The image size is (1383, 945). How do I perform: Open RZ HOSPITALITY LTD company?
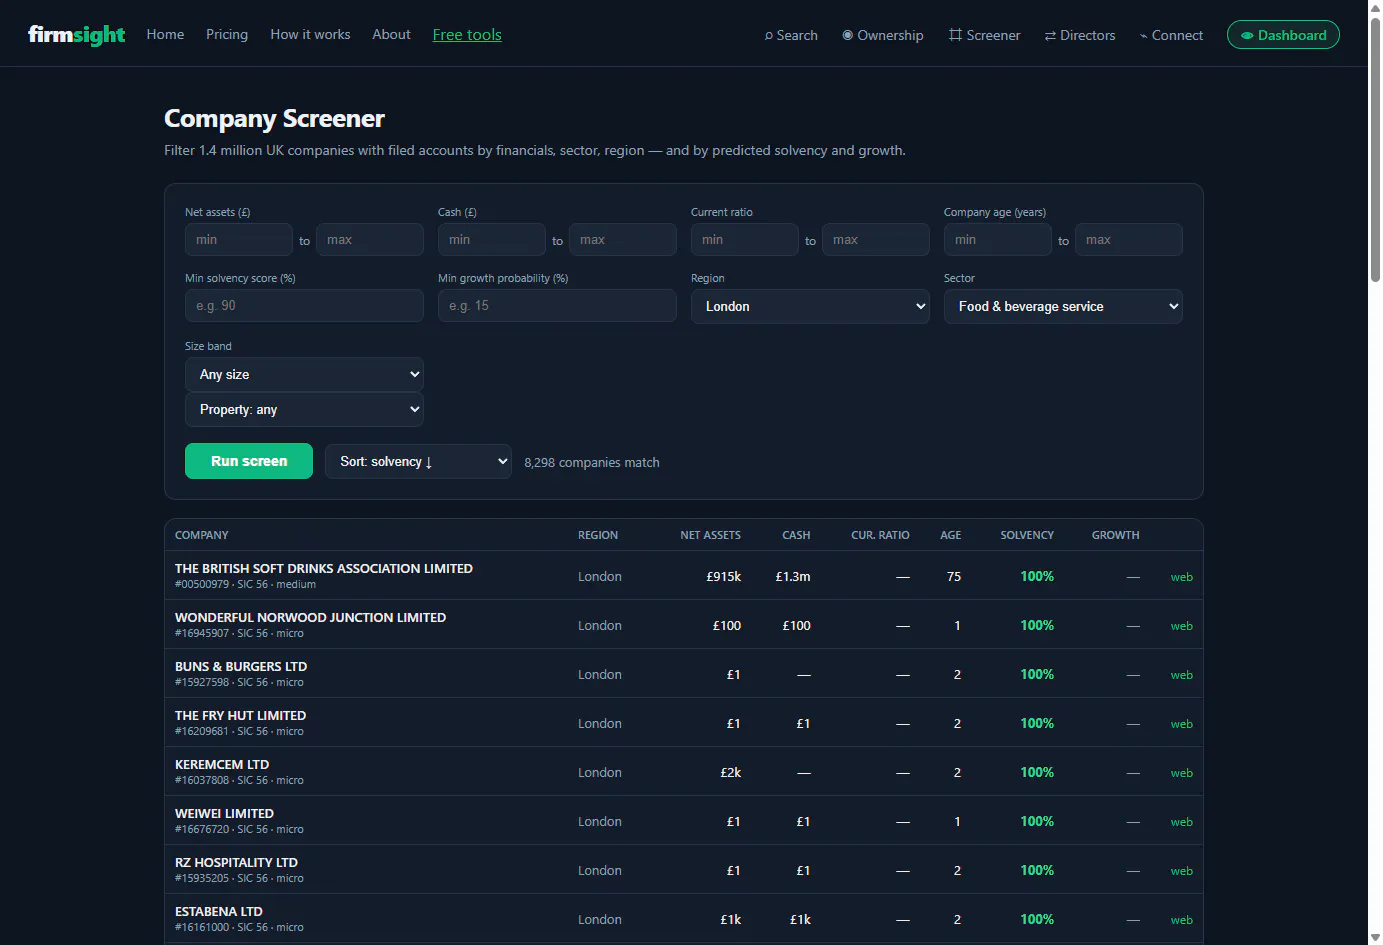(236, 862)
